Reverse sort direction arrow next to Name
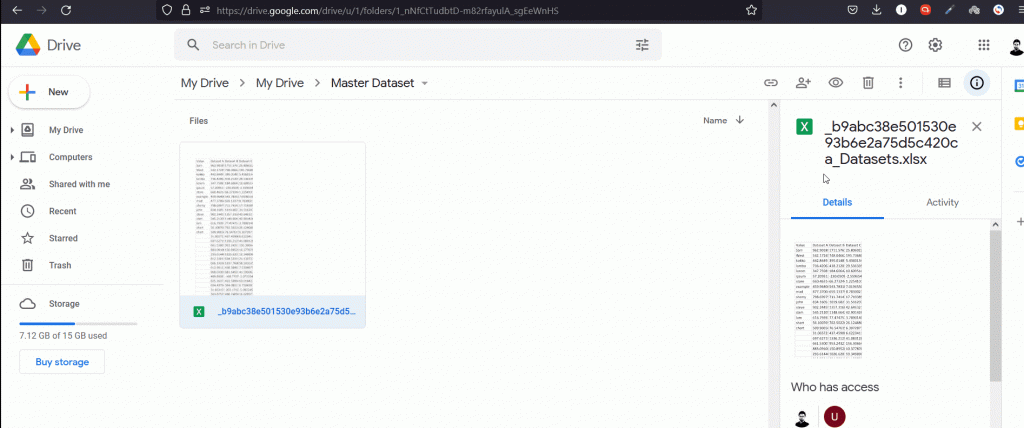The image size is (1024, 428). click(740, 120)
